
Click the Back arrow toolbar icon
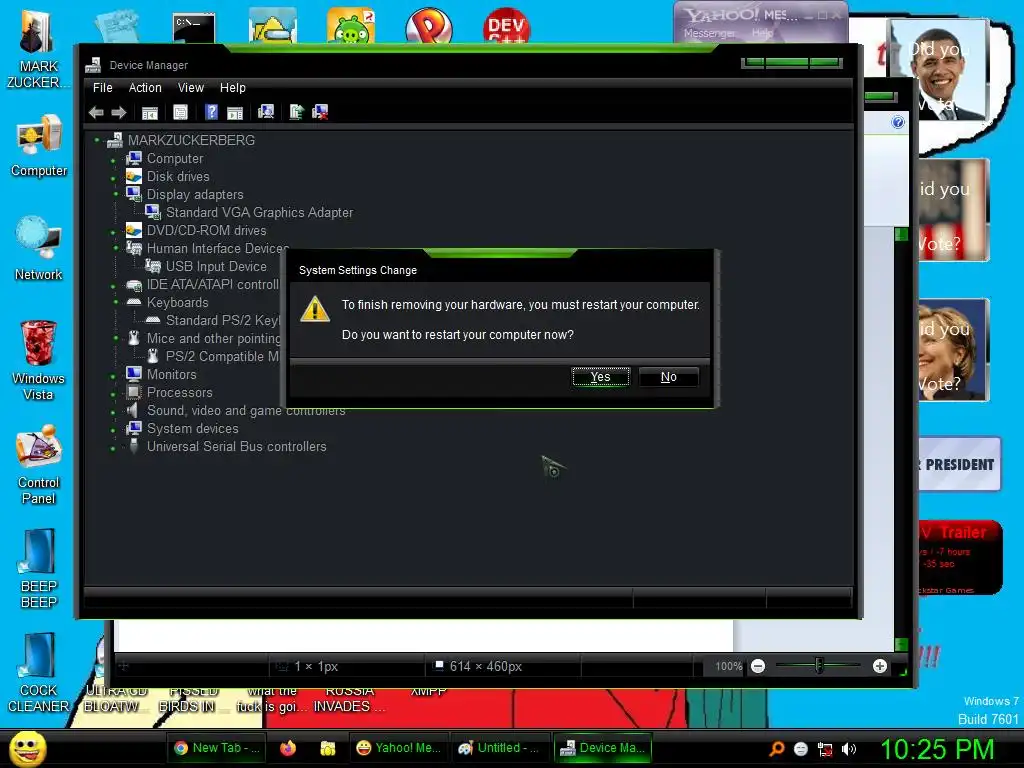click(x=96, y=112)
